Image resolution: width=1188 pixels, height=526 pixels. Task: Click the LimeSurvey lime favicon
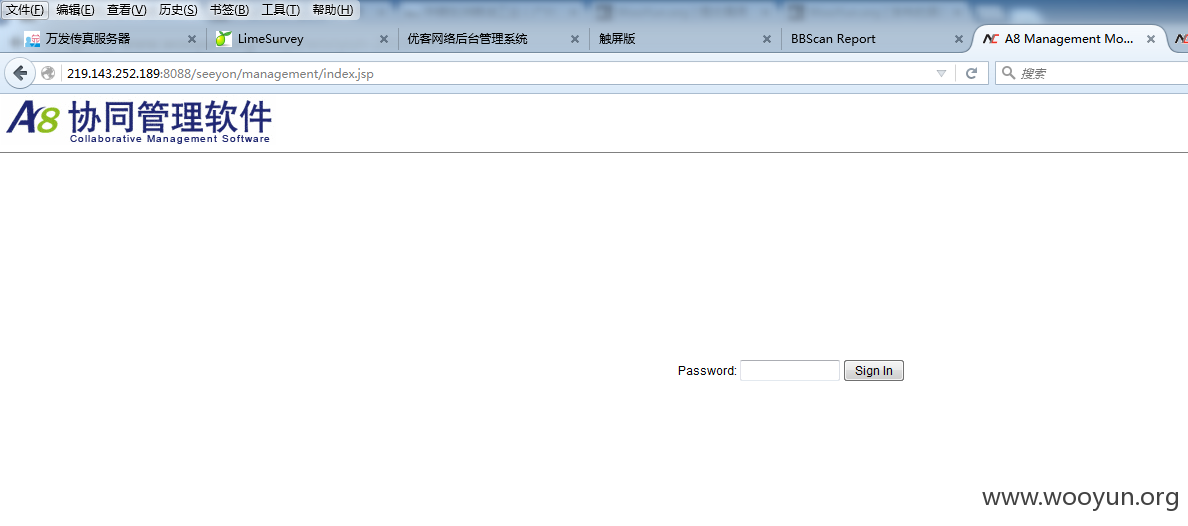coord(223,39)
